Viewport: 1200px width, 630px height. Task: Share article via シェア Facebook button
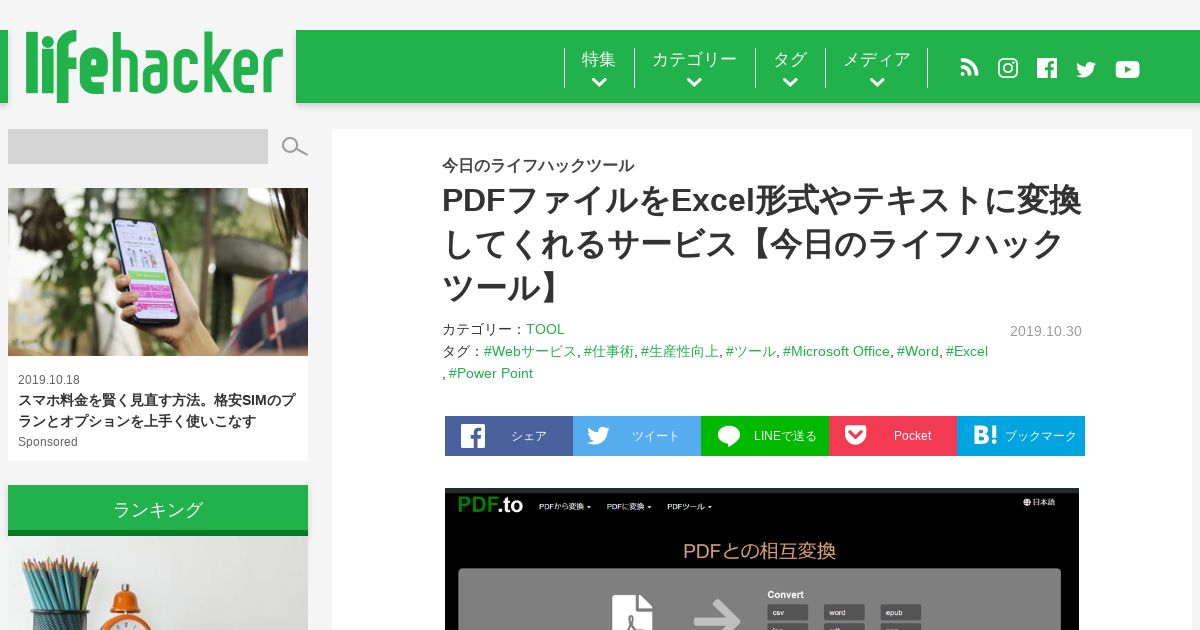[x=509, y=436]
